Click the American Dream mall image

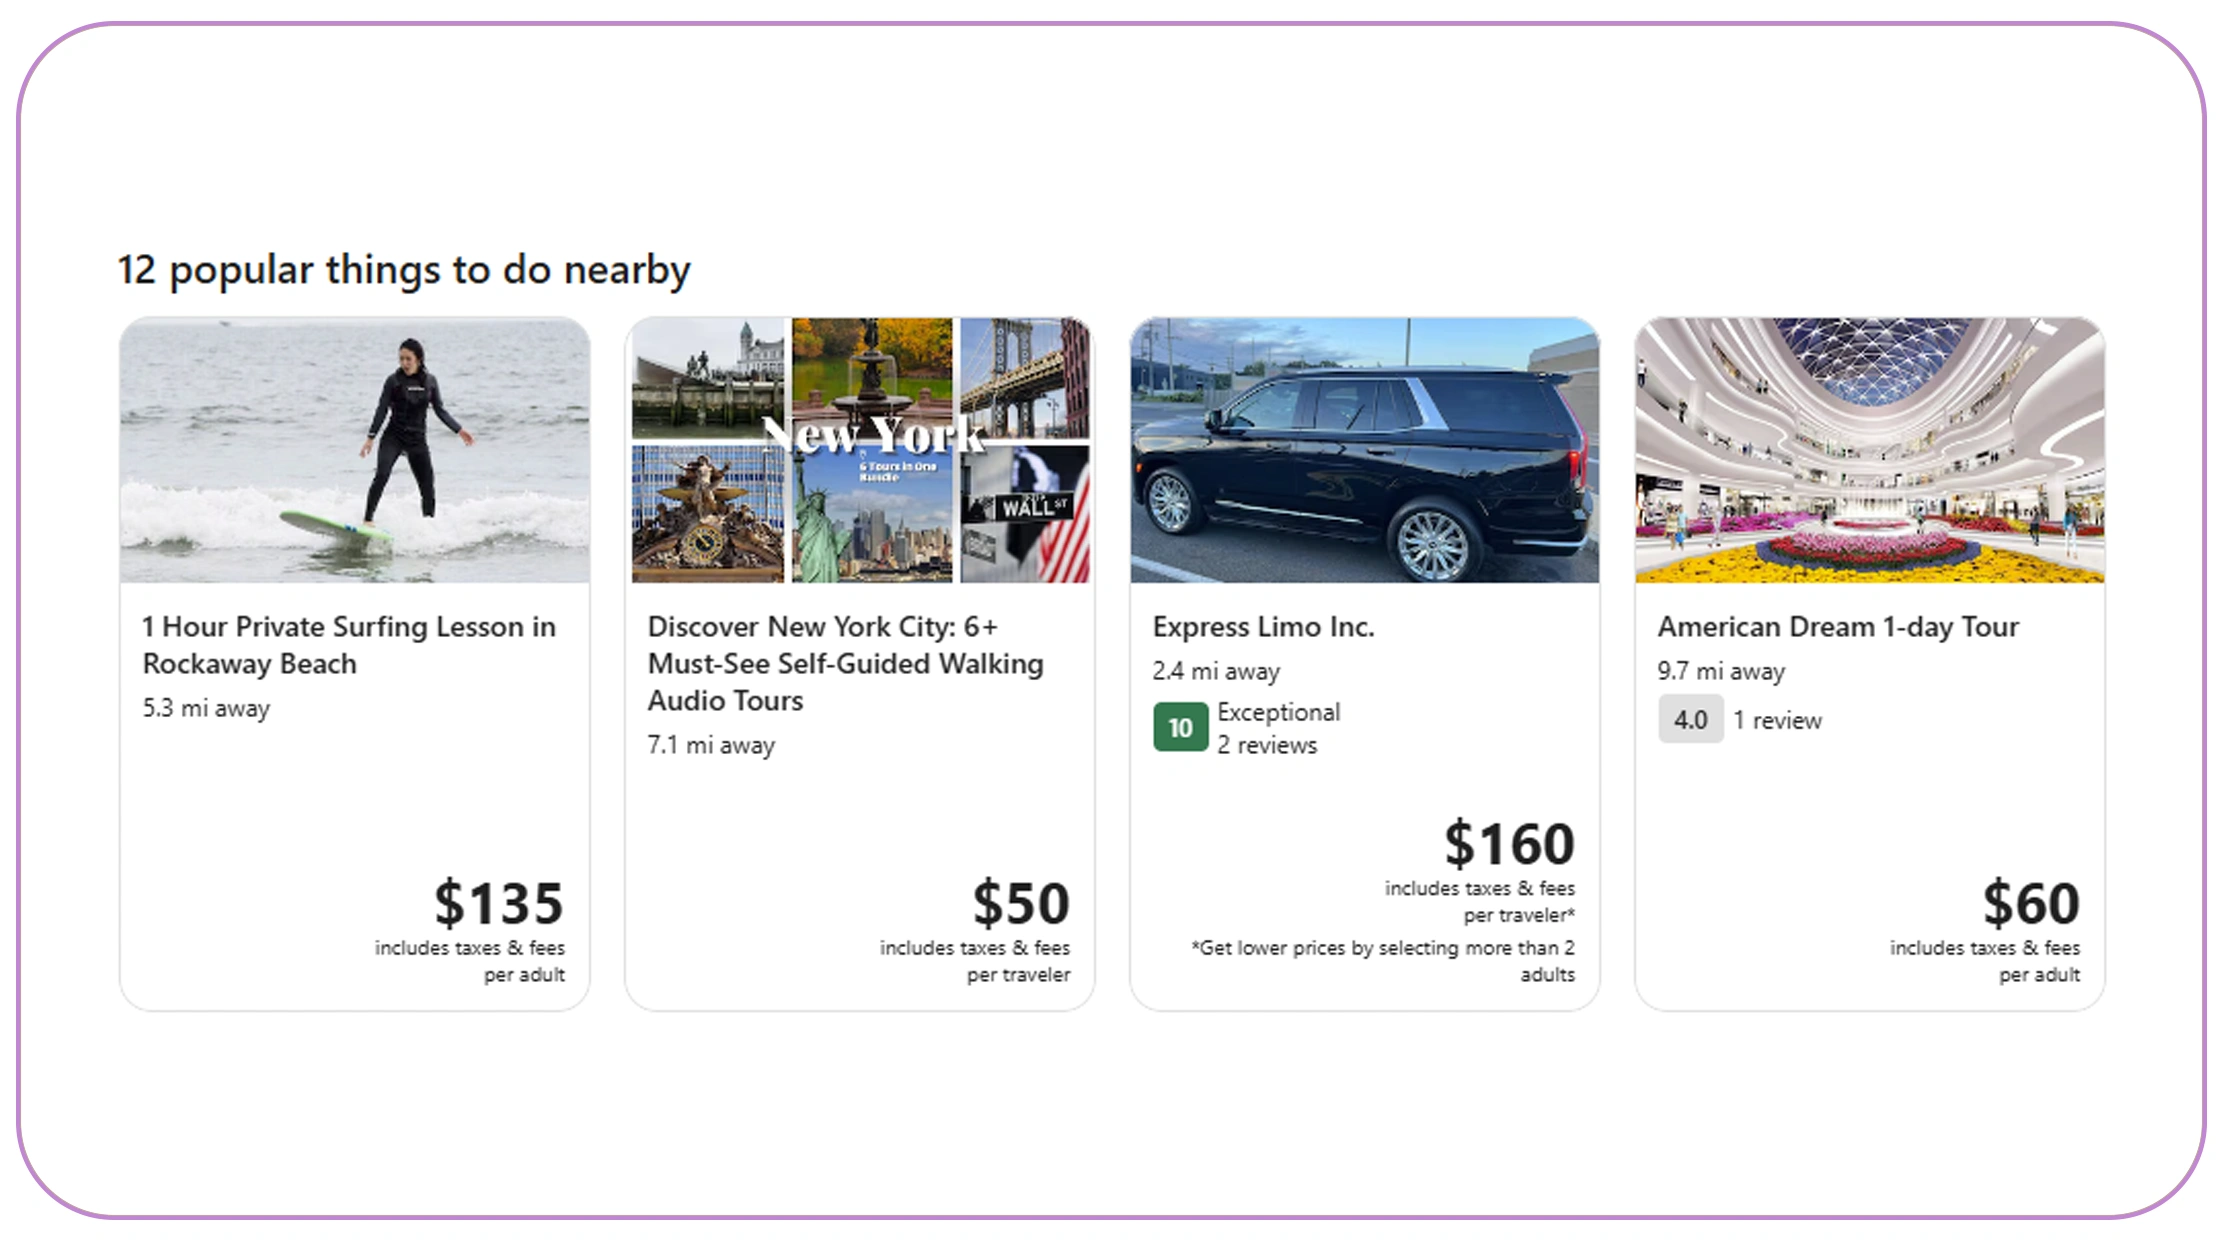(x=1869, y=450)
